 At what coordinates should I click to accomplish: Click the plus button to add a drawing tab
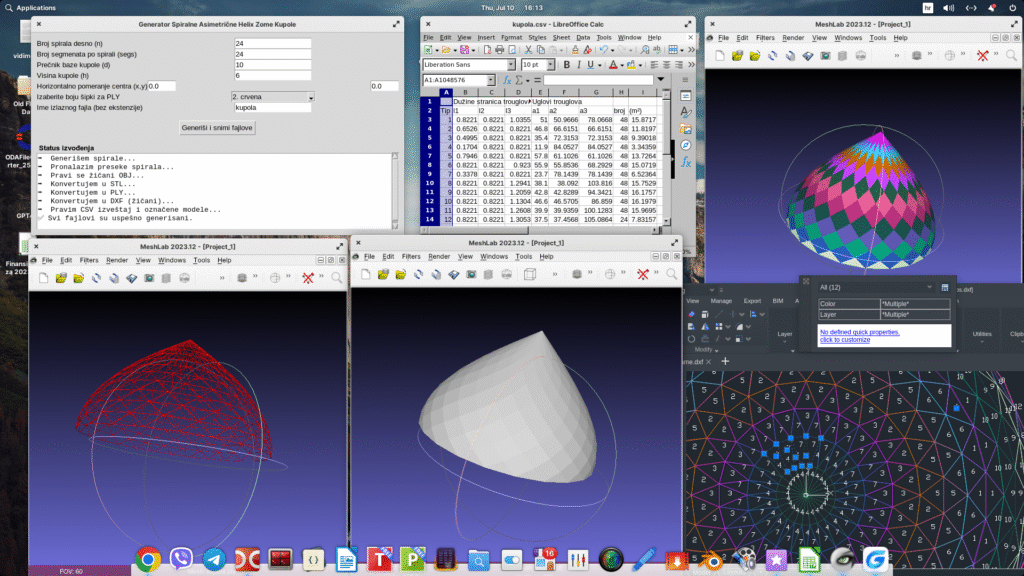pyautogui.click(x=725, y=361)
